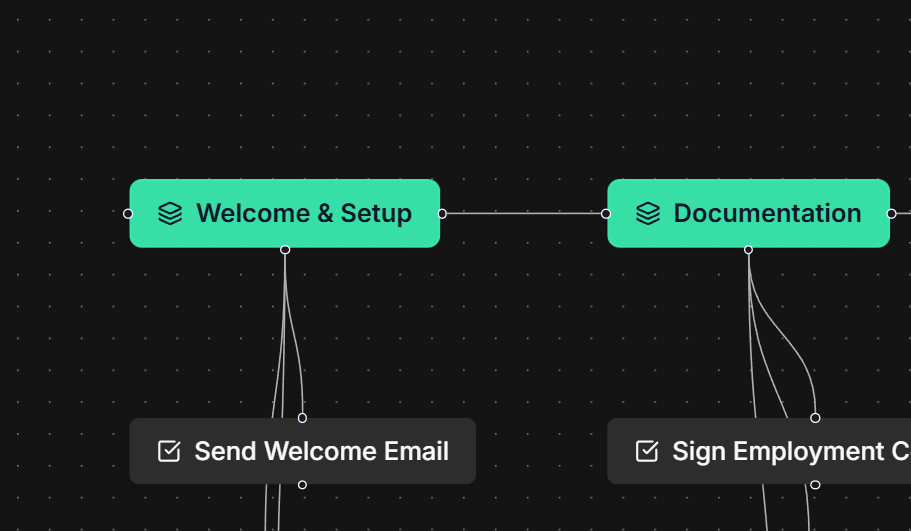Click left connector handle of Welcome & Setup
Screen dimensions: 911x531
coord(128,213)
